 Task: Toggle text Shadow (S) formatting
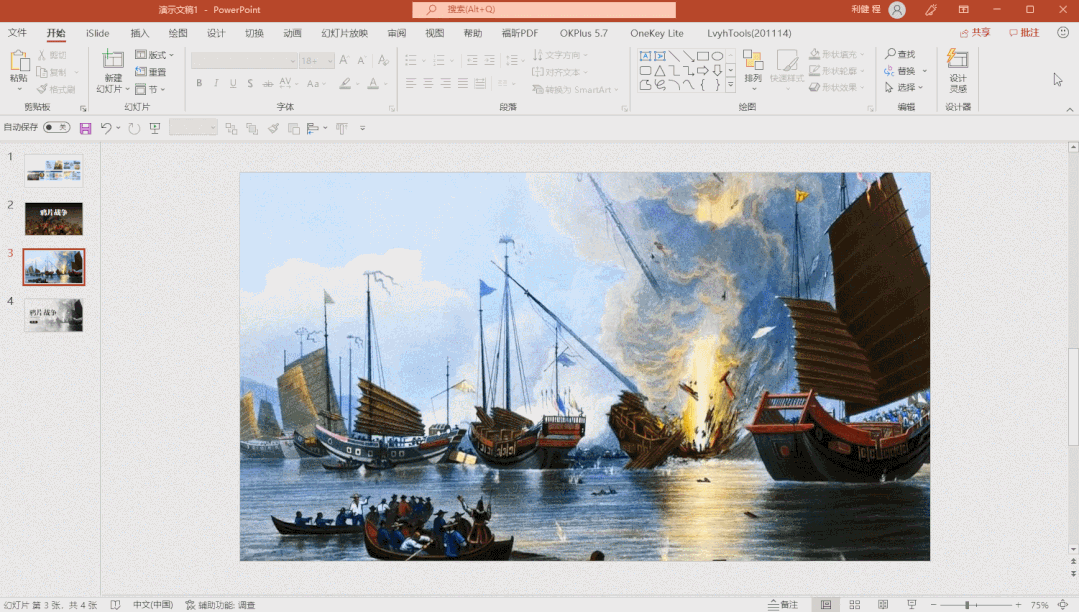tap(250, 83)
